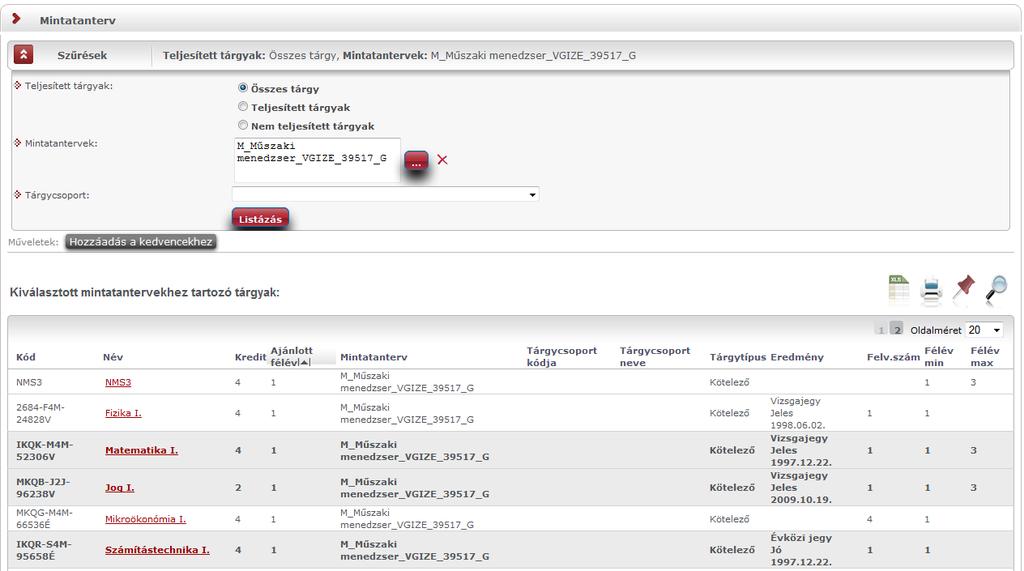Screen dimensions: 1024x571
Task: Click 'Hozzáadás a kedvencekhez' button
Action: point(140,242)
